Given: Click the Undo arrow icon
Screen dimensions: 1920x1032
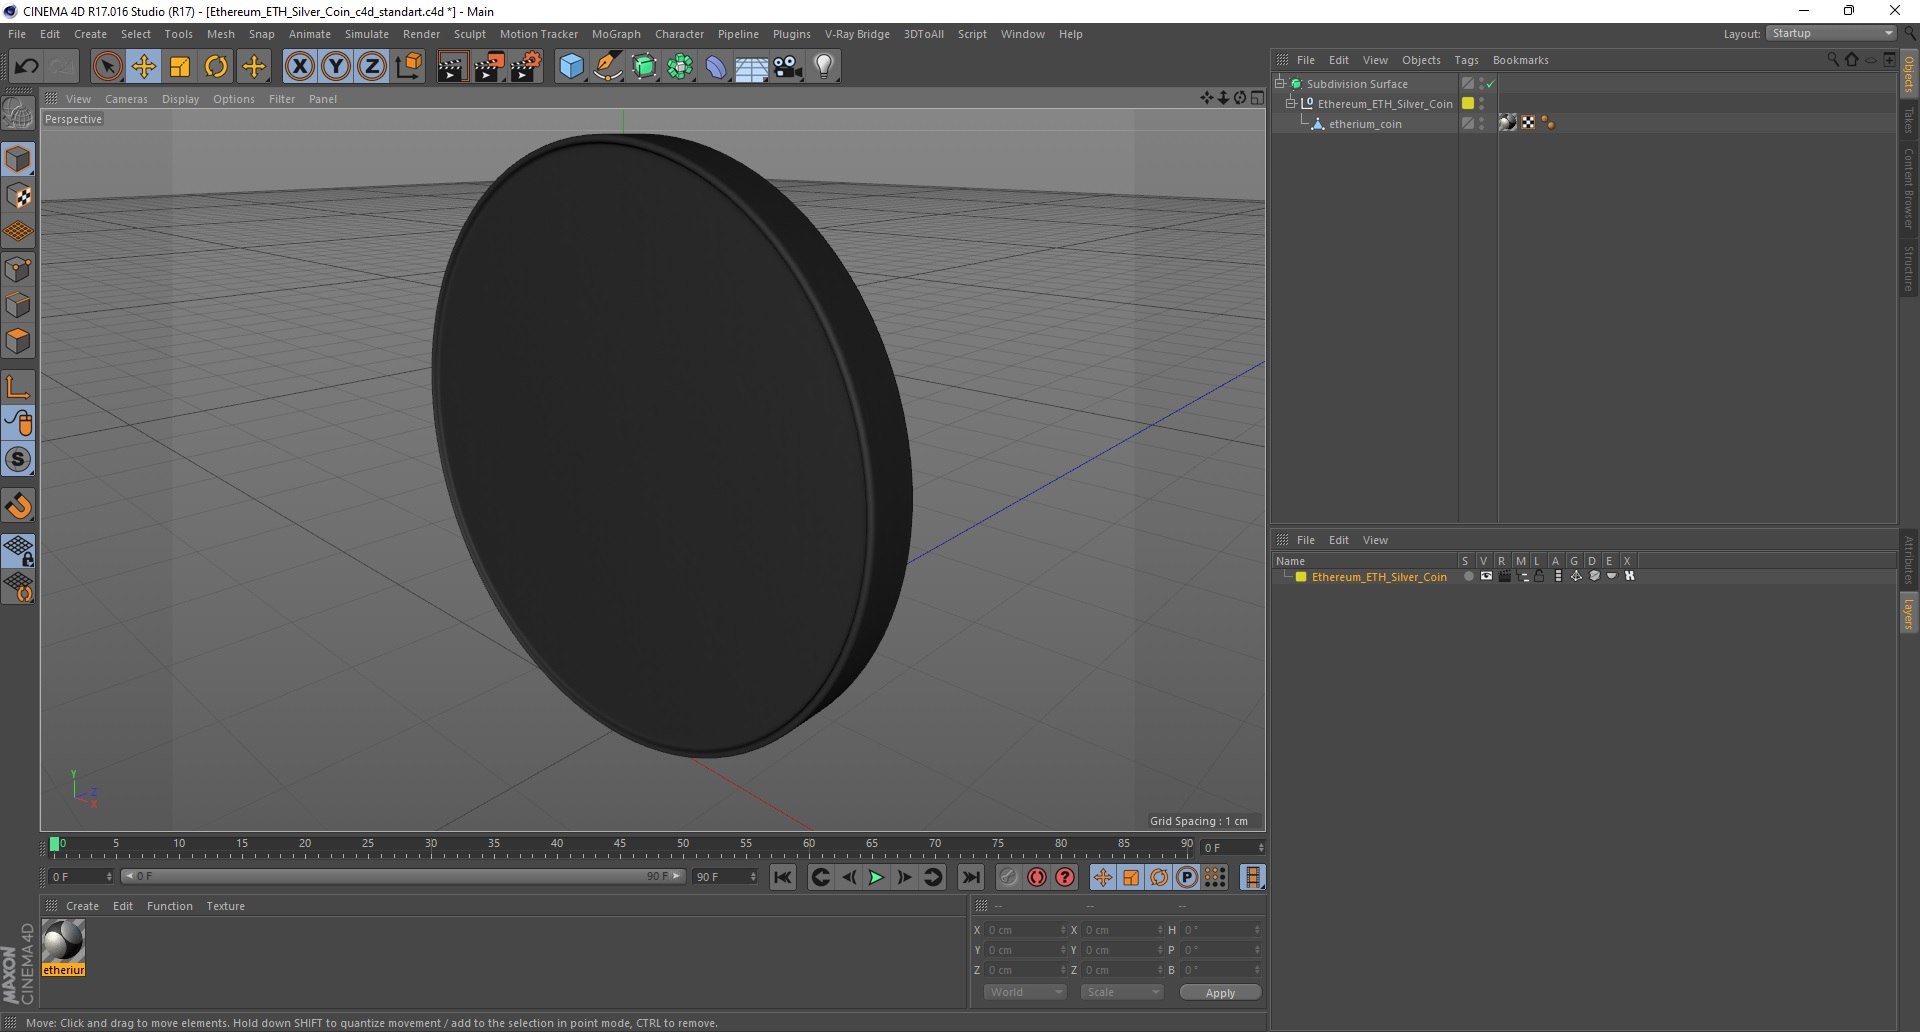Looking at the screenshot, I should [27, 67].
